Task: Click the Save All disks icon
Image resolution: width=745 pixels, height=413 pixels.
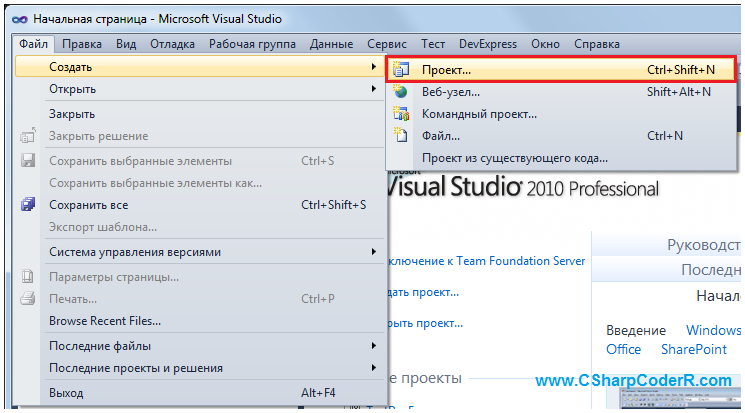Action: click(x=28, y=205)
